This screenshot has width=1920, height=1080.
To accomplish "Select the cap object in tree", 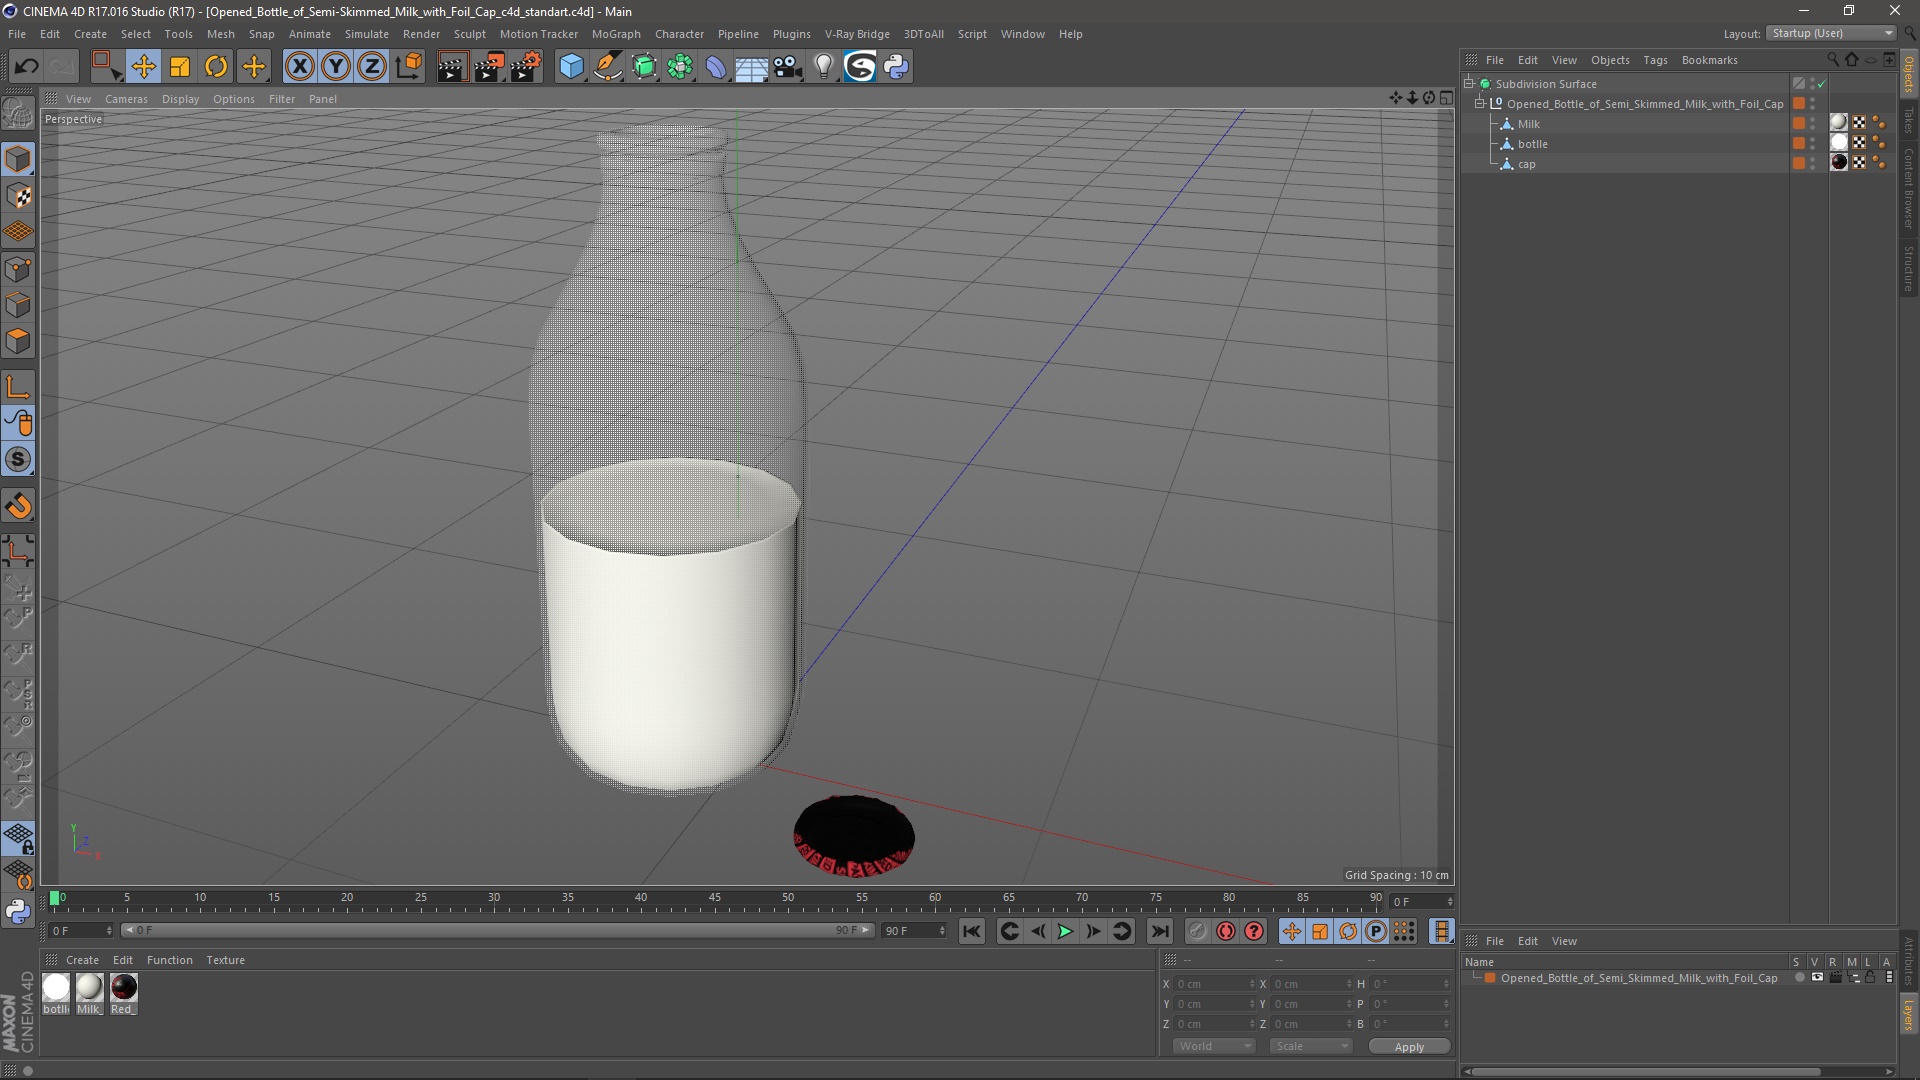I will point(1526,164).
